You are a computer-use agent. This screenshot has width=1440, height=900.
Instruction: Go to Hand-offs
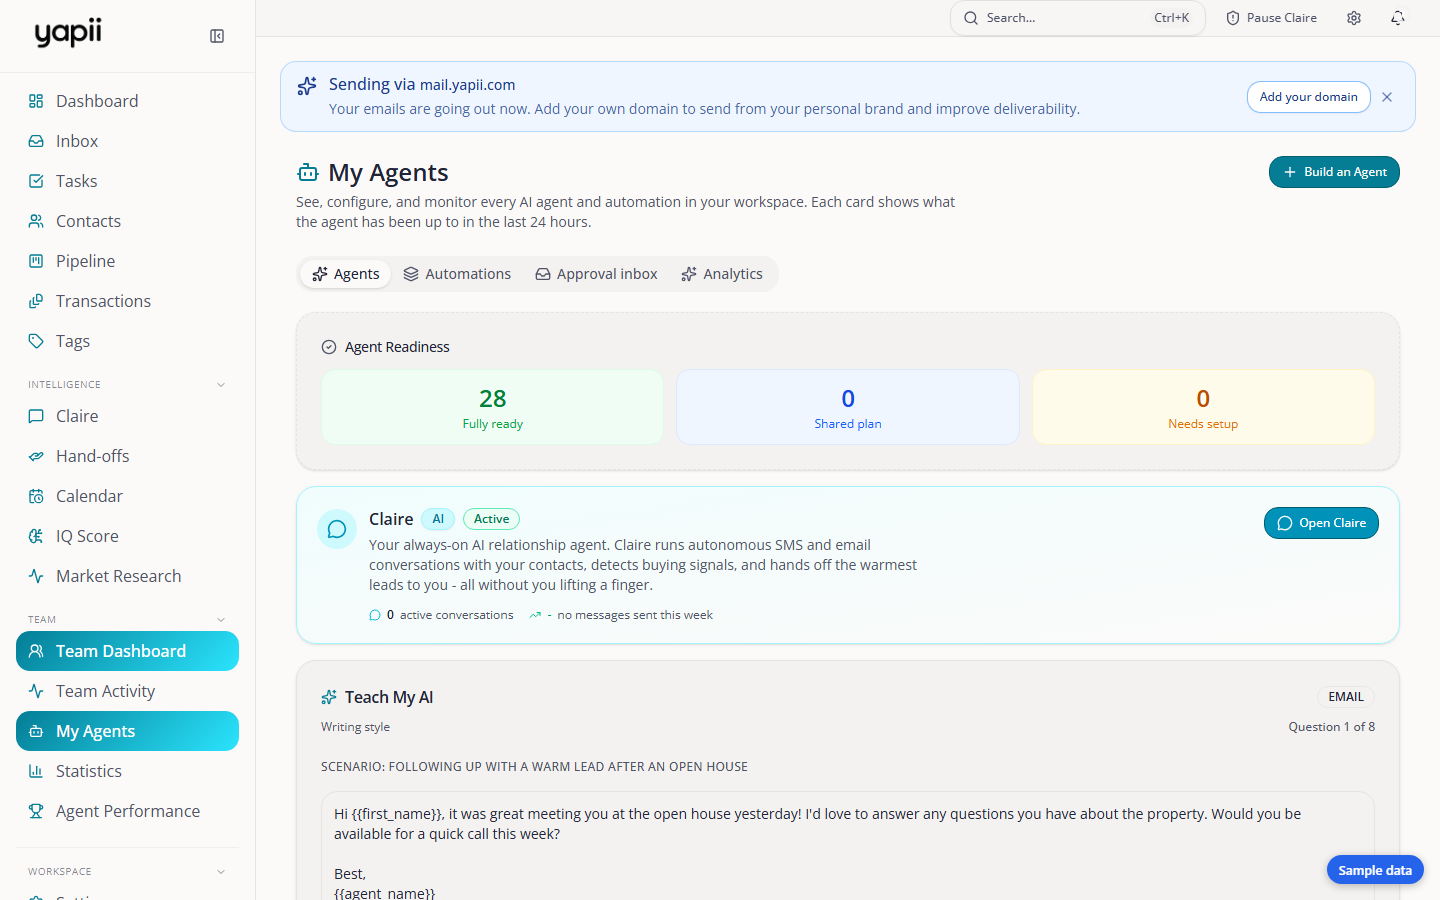[x=127, y=456]
